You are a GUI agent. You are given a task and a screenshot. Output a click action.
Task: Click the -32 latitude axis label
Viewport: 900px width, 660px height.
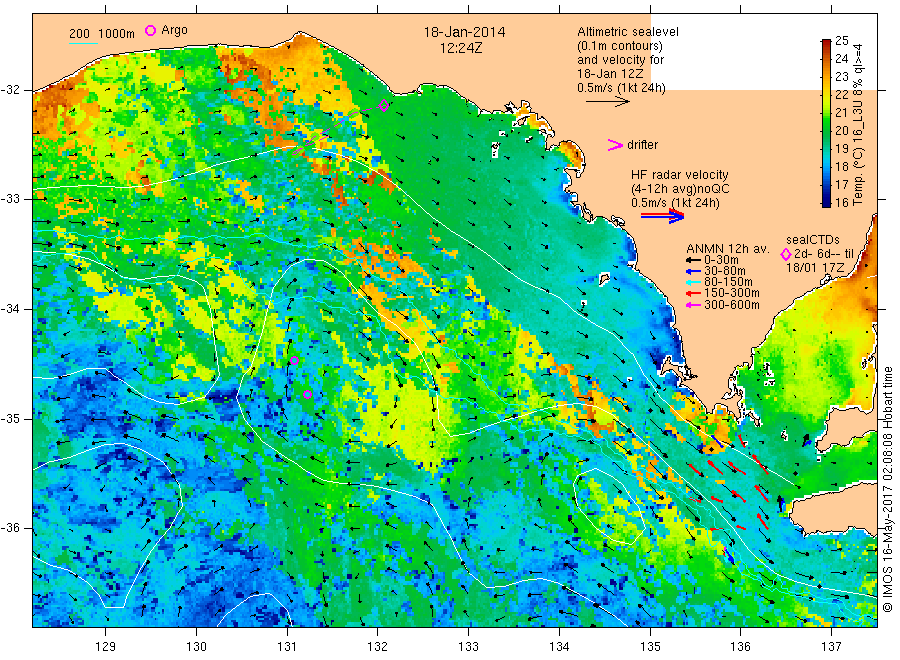pos(10,90)
